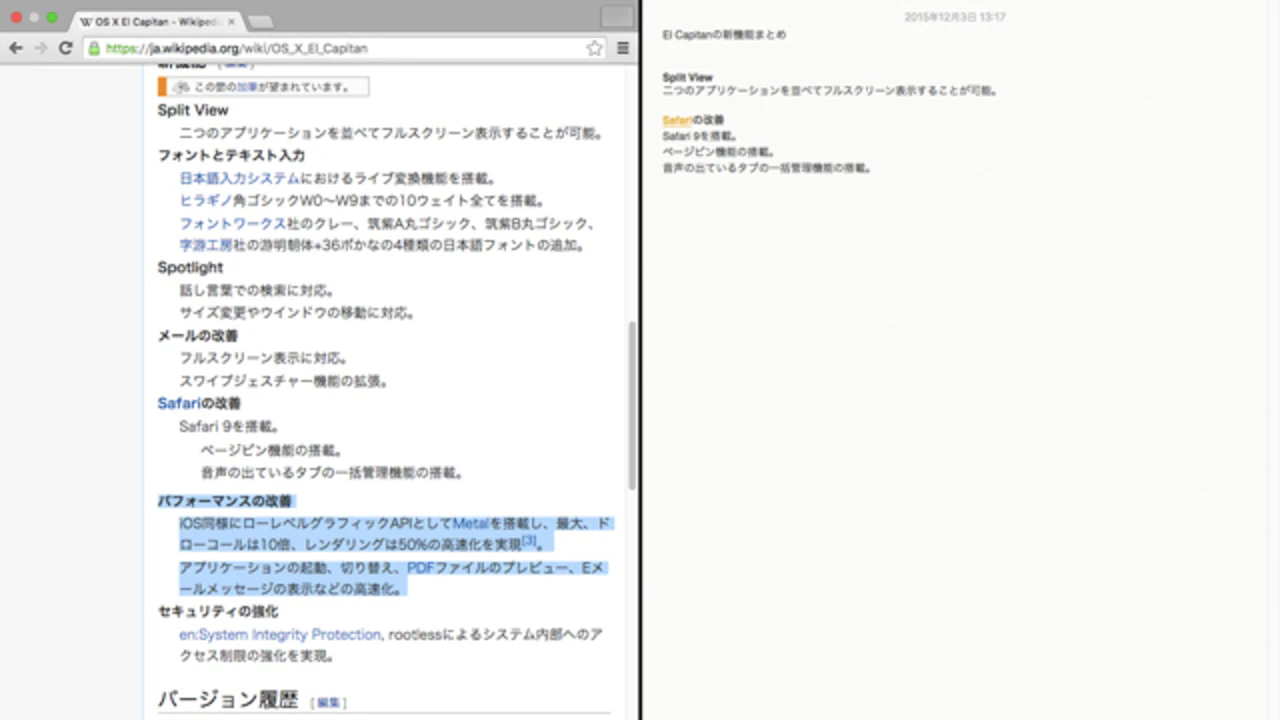Go back in Chrome browser

(16, 48)
